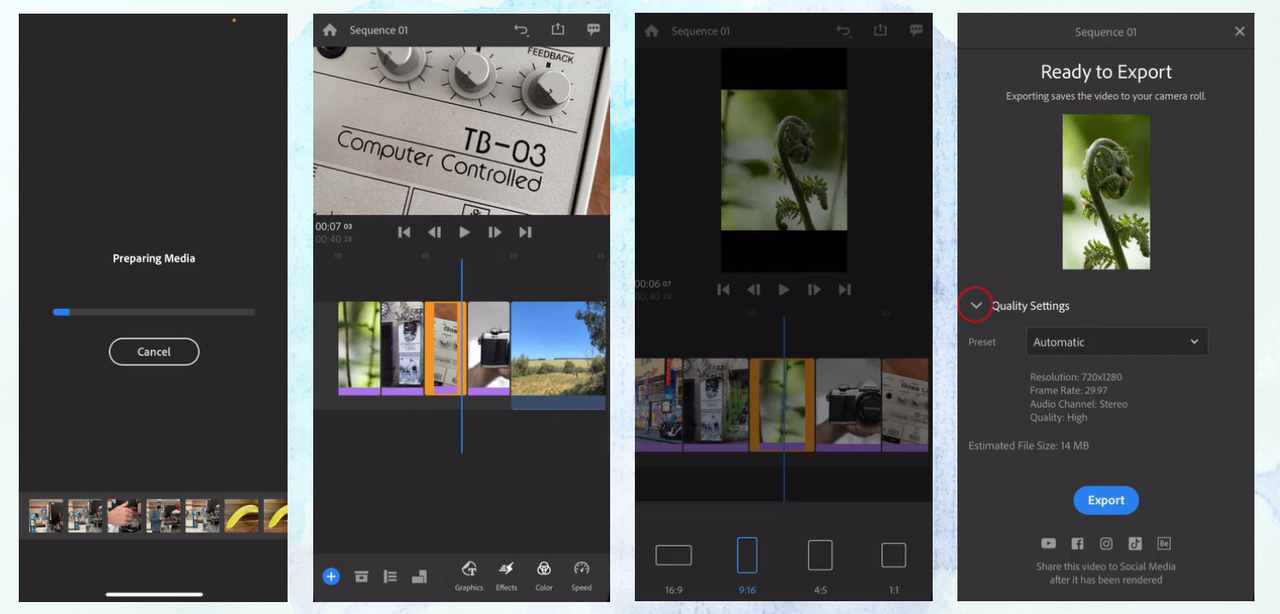Open the project assets icon beside plus button

pos(361,577)
